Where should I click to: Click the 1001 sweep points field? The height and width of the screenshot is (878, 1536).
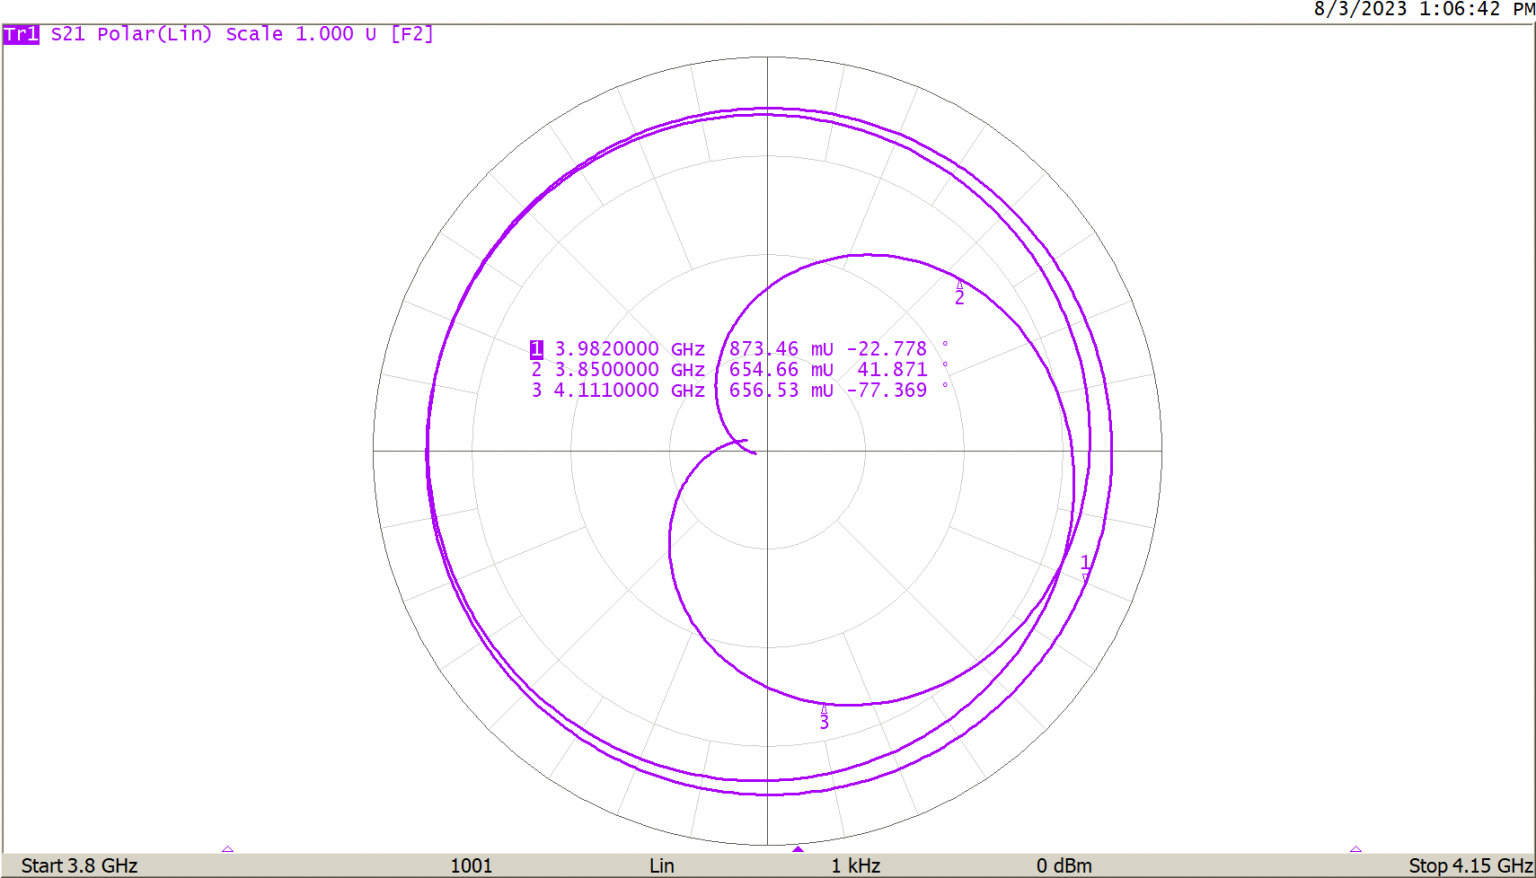[470, 865]
